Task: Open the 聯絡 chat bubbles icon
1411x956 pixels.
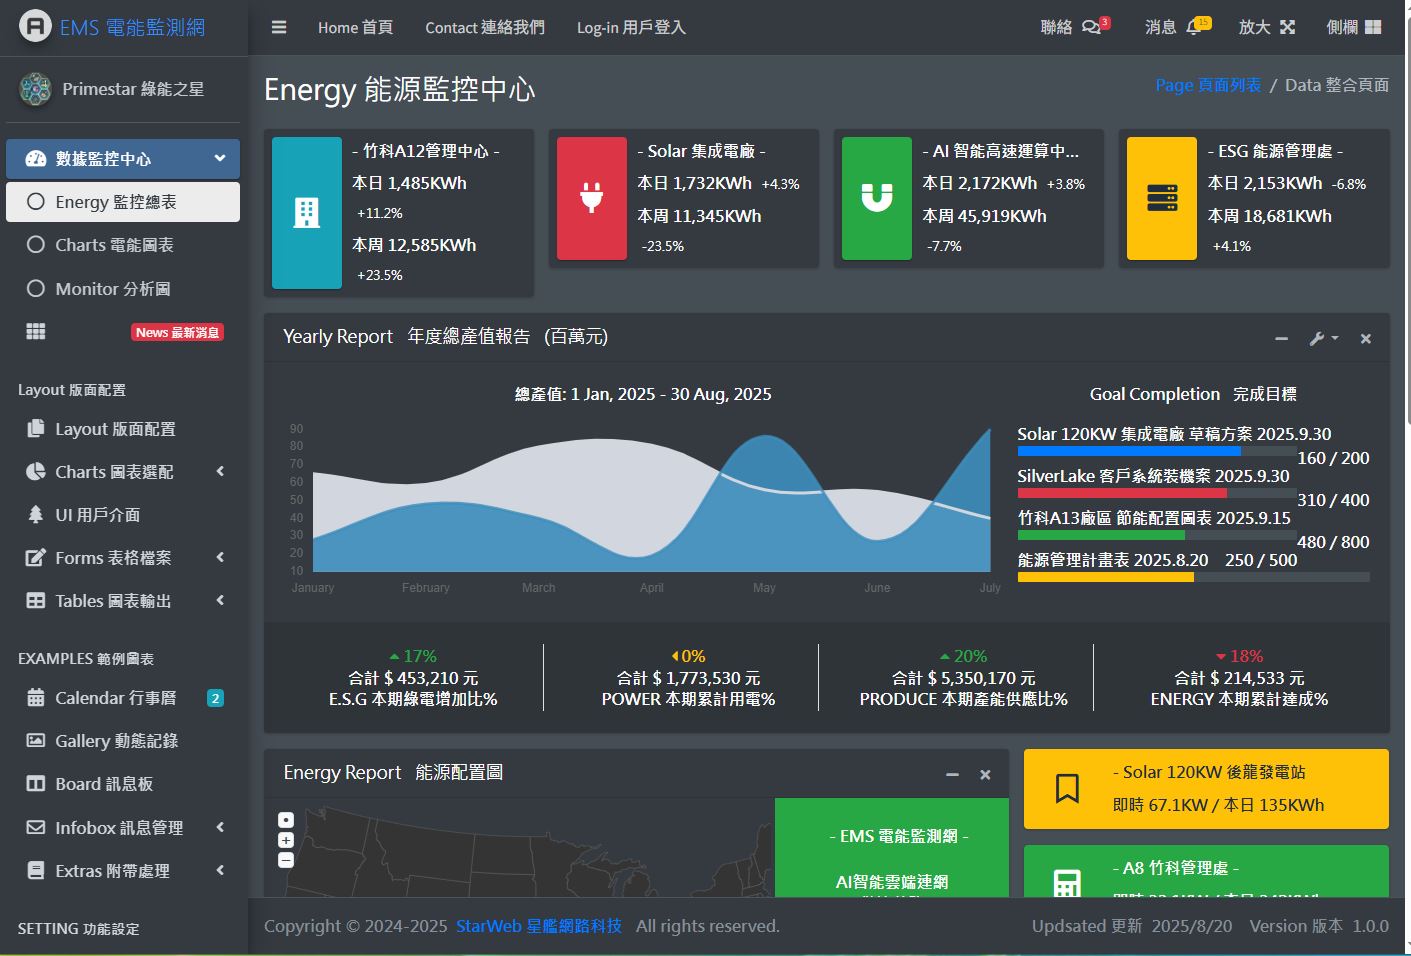Action: click(1091, 28)
